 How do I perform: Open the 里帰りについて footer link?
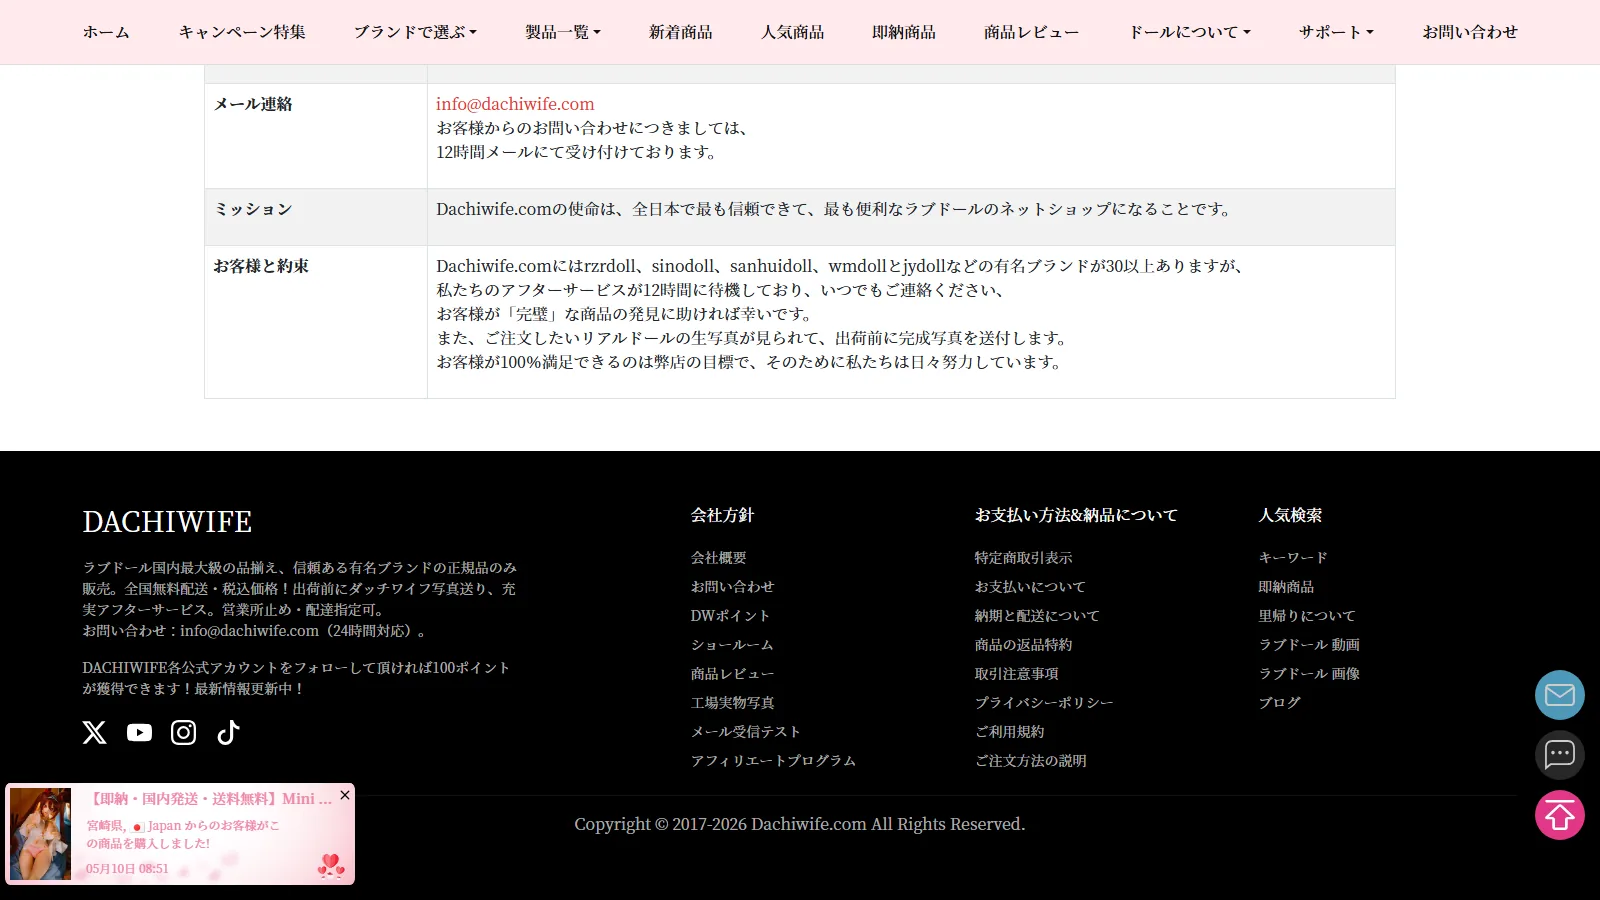point(1307,616)
